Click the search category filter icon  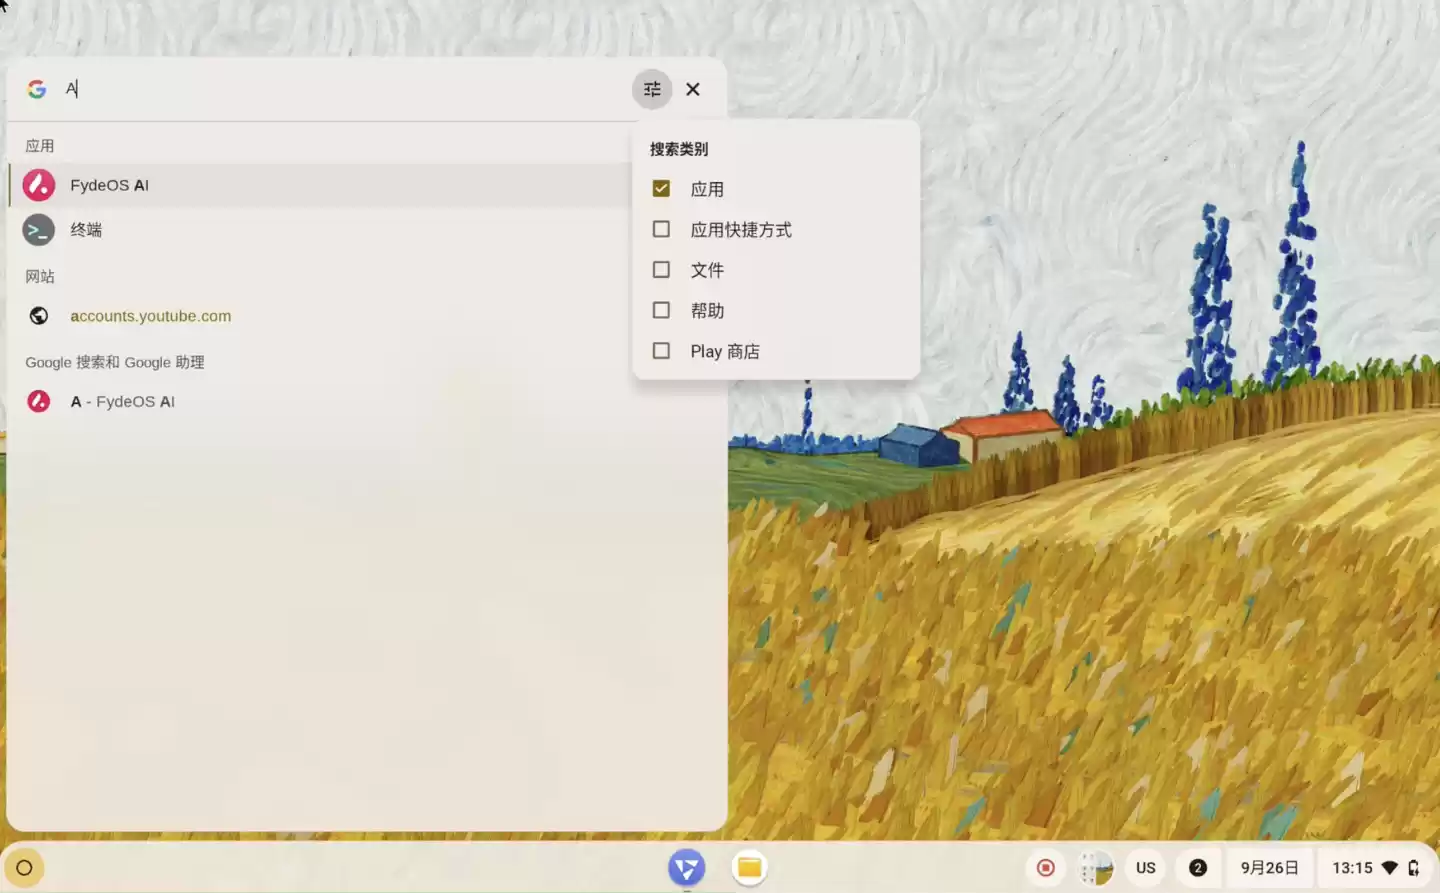point(652,89)
